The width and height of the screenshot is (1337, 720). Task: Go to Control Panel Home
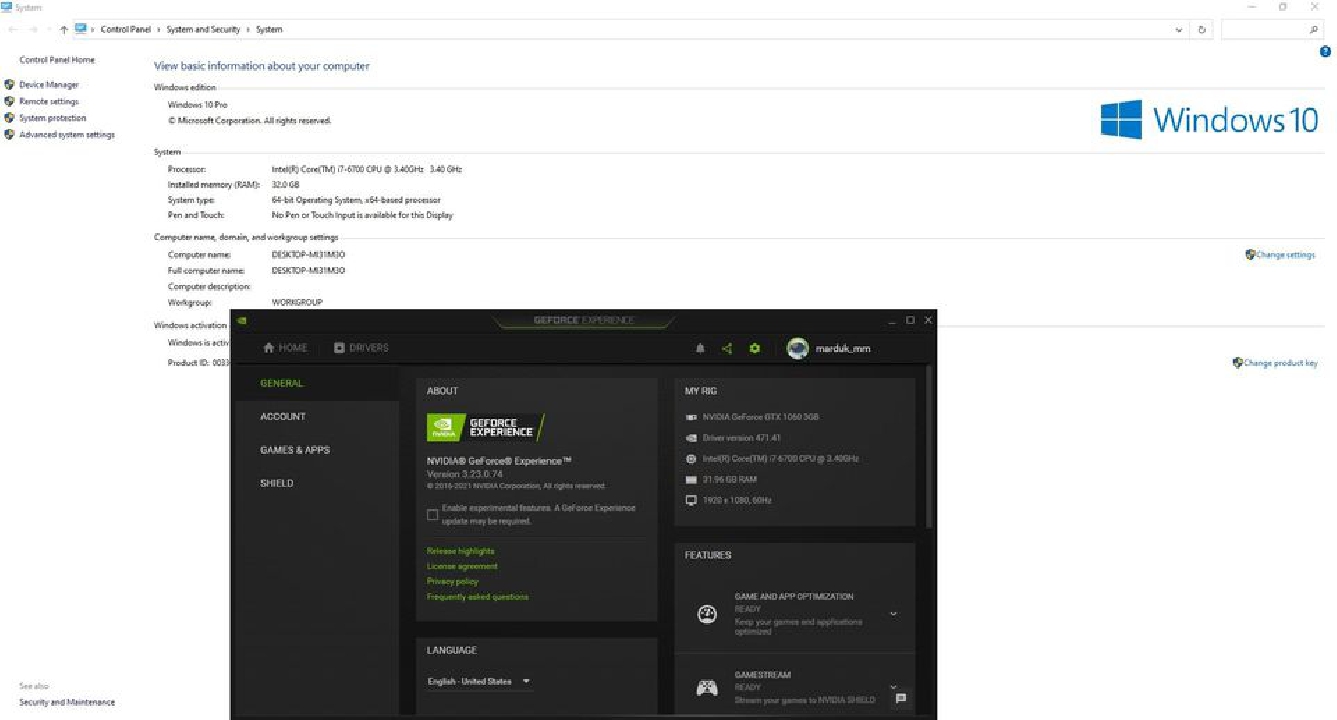coord(57,60)
